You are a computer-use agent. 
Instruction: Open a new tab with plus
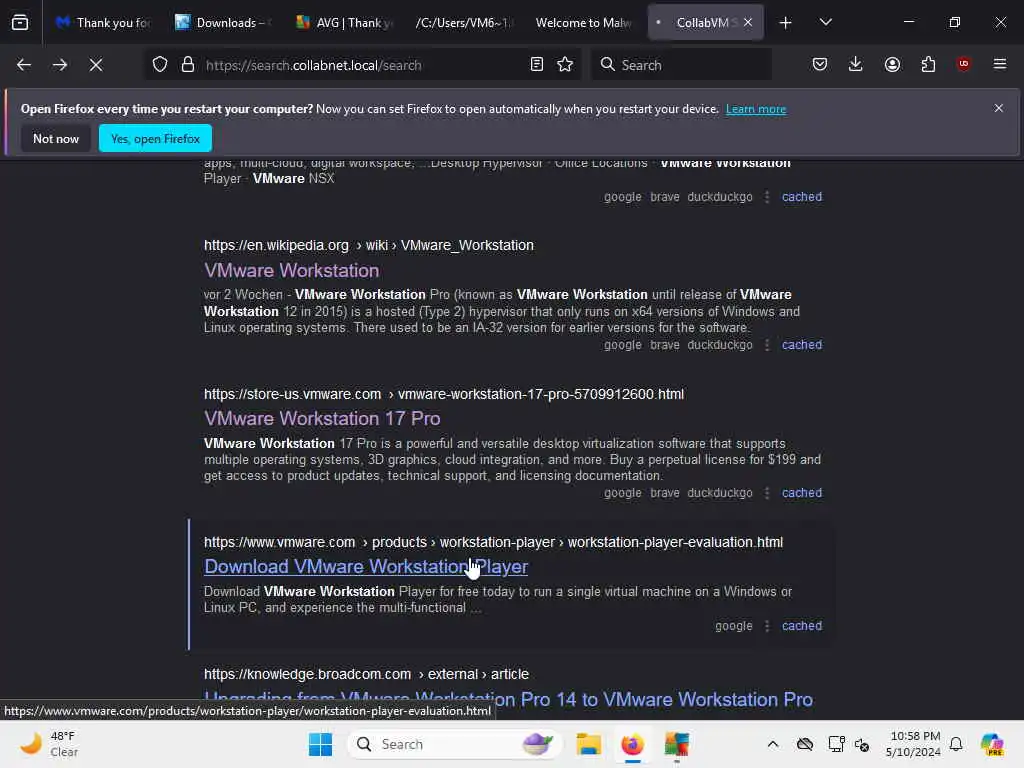[786, 23]
